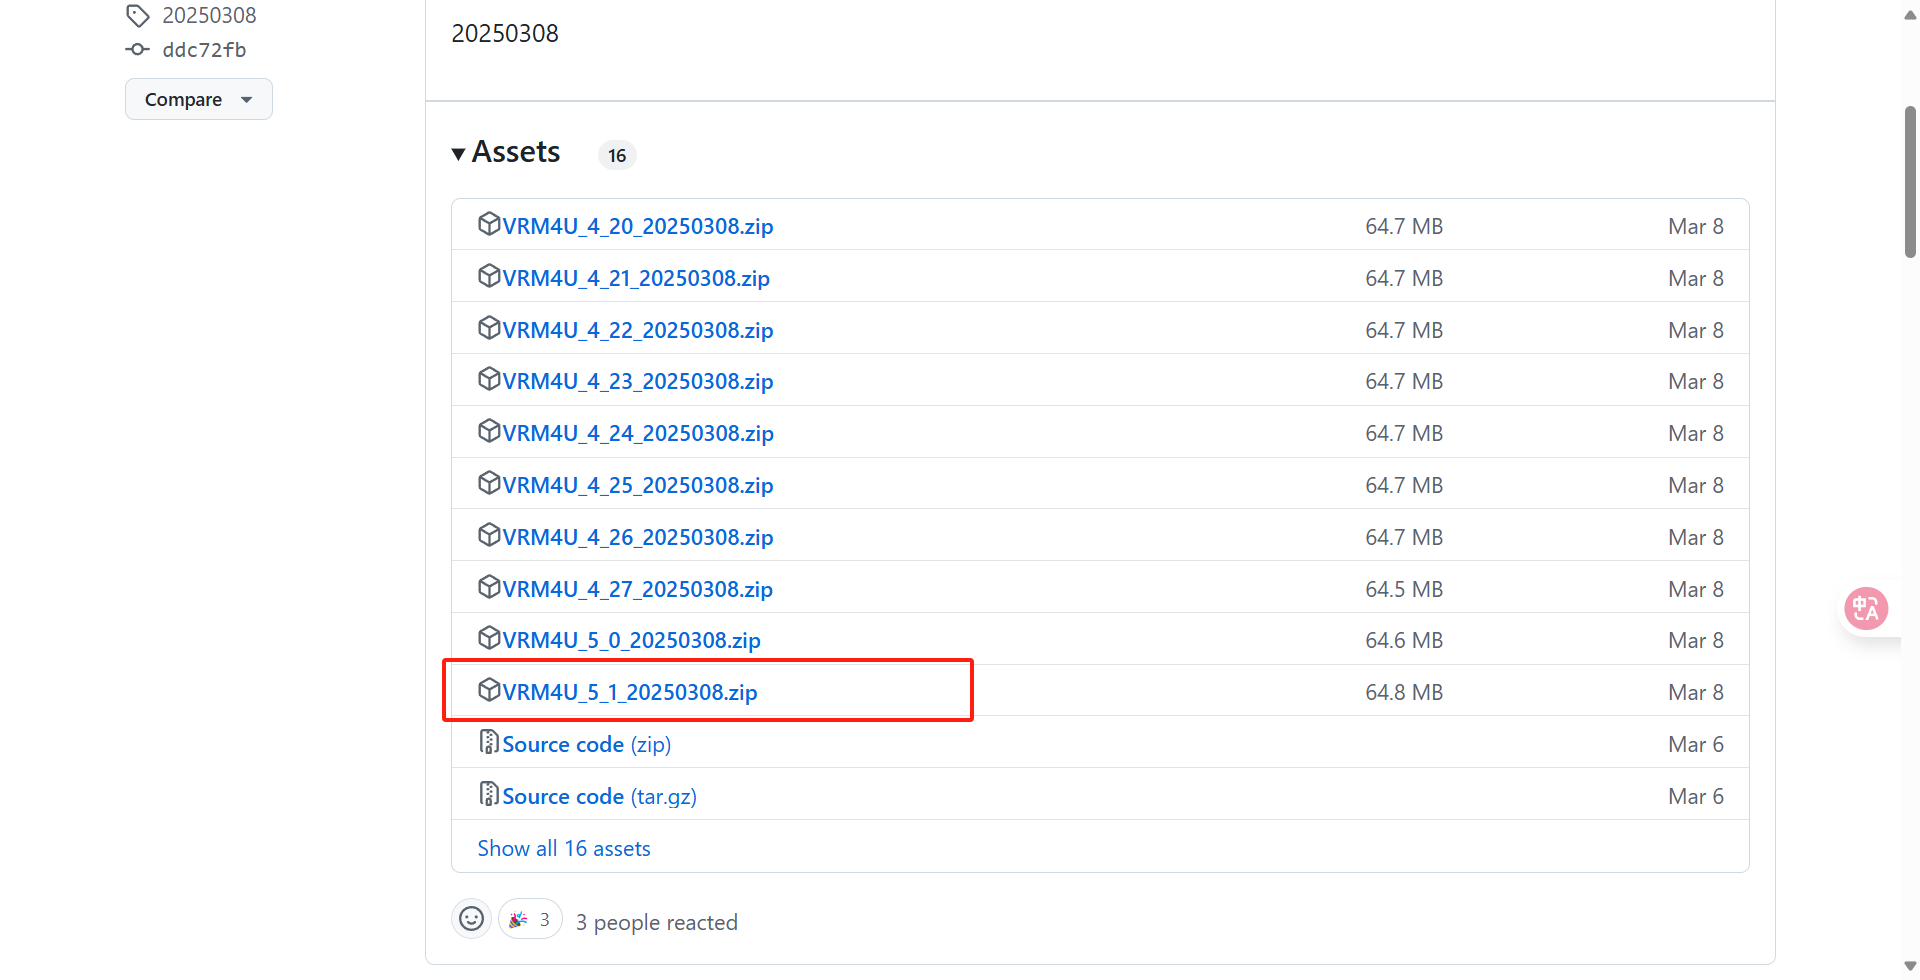Open the translate floating icon
1920x980 pixels.
coord(1865,608)
